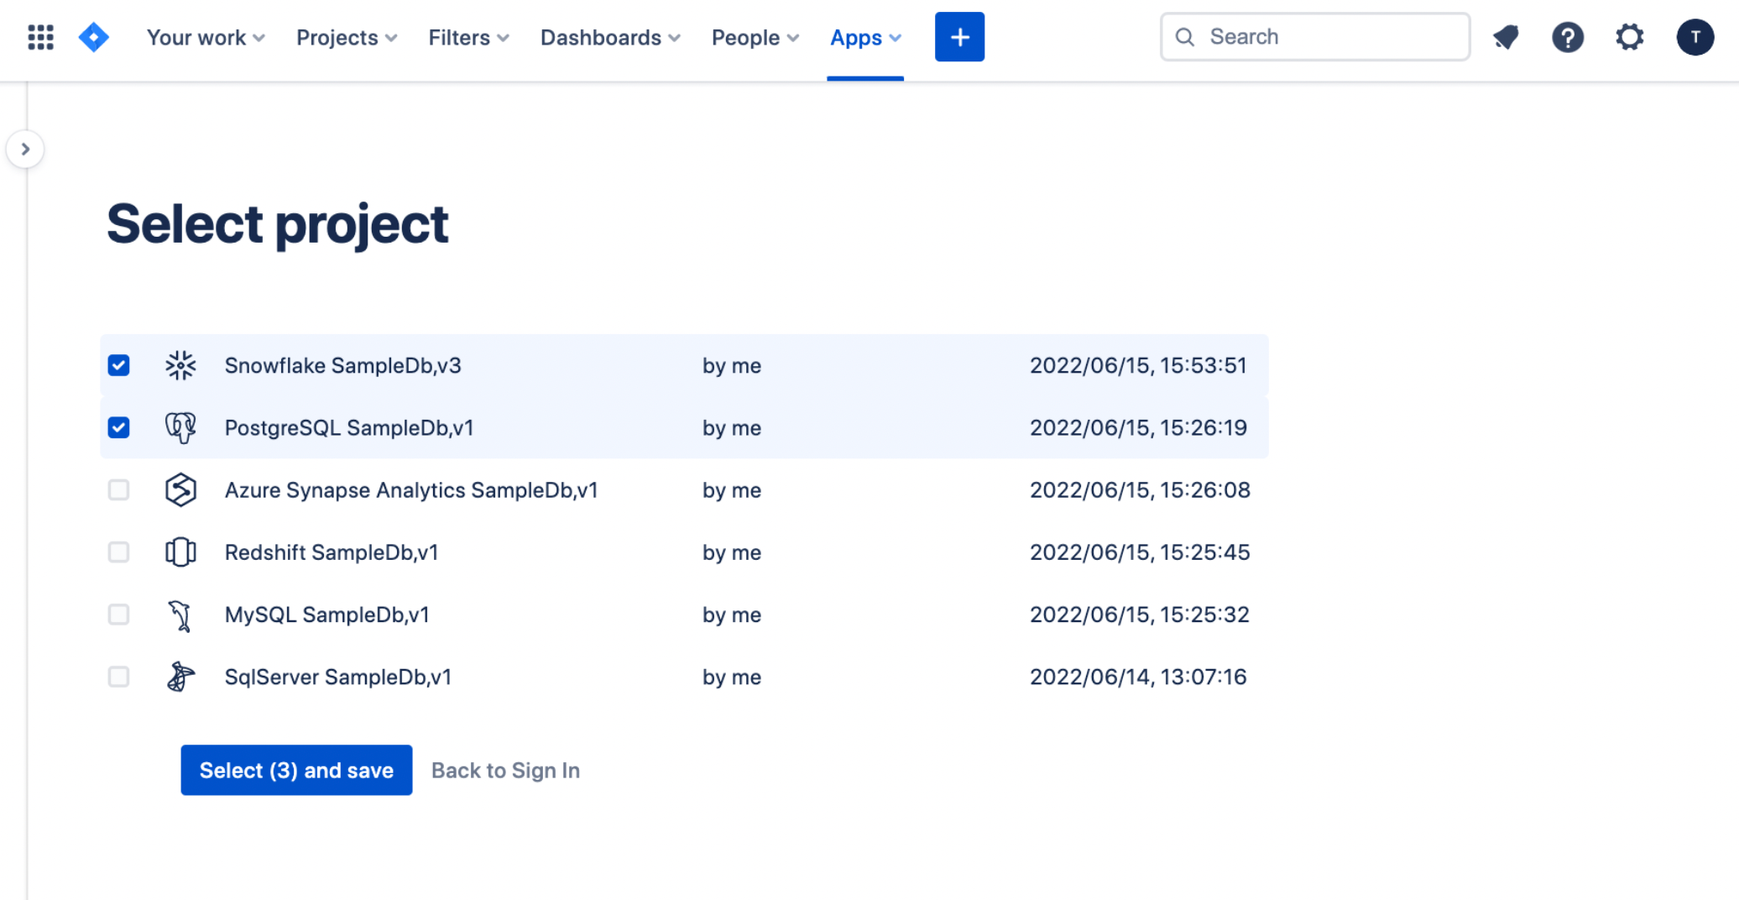Image resolution: width=1739 pixels, height=900 pixels.
Task: Click the blue plus create button
Action: tap(960, 37)
